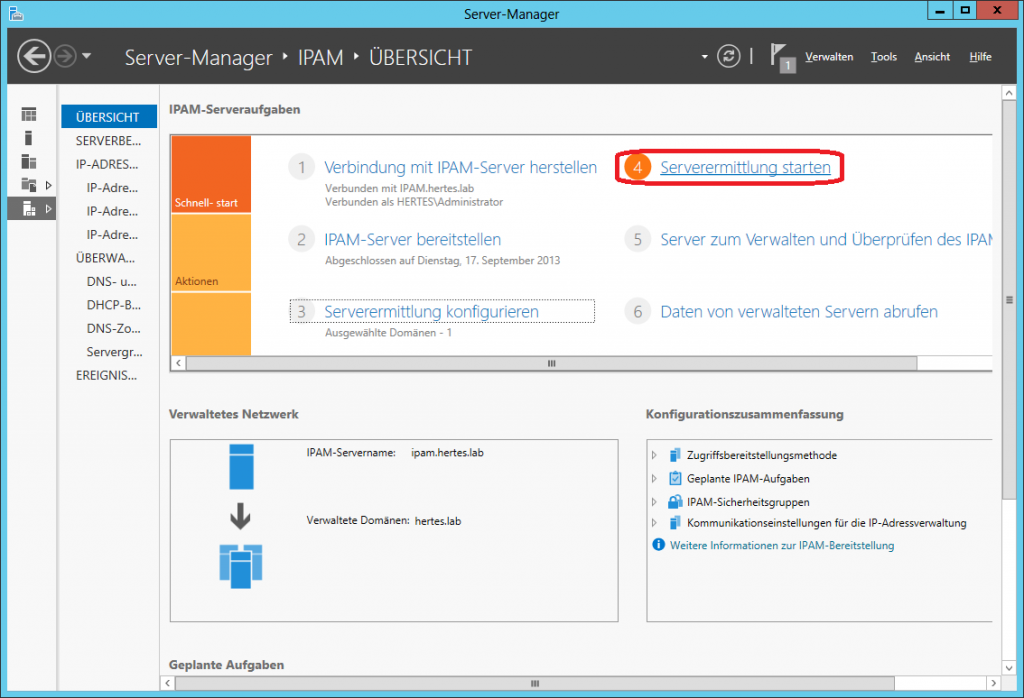Click the Geplante IPAM-Aufgaben checklist icon

coord(675,478)
